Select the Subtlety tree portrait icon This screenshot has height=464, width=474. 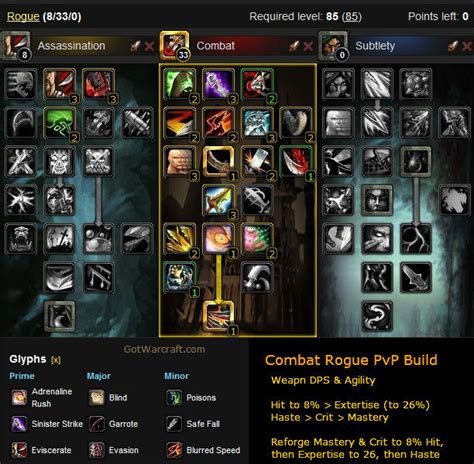coord(333,45)
